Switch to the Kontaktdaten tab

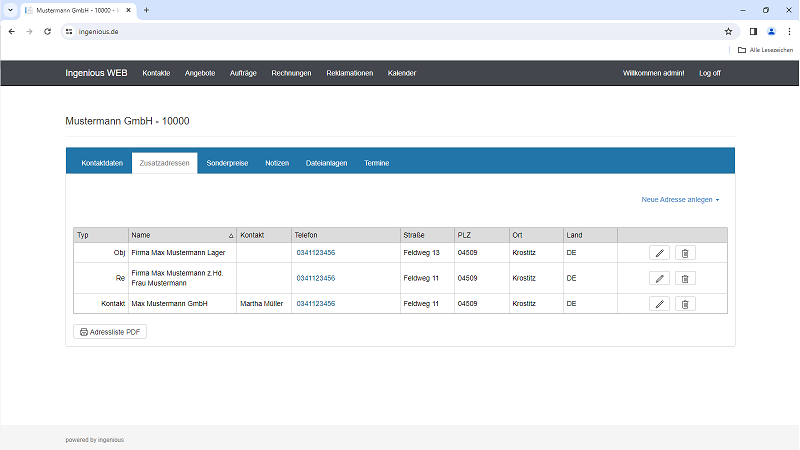[102, 163]
